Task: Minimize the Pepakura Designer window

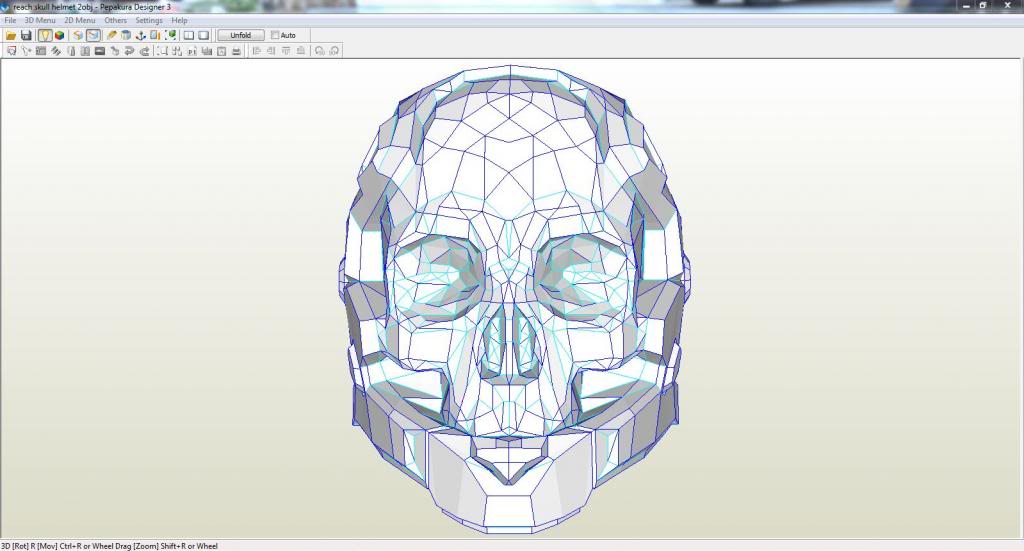Action: point(967,6)
